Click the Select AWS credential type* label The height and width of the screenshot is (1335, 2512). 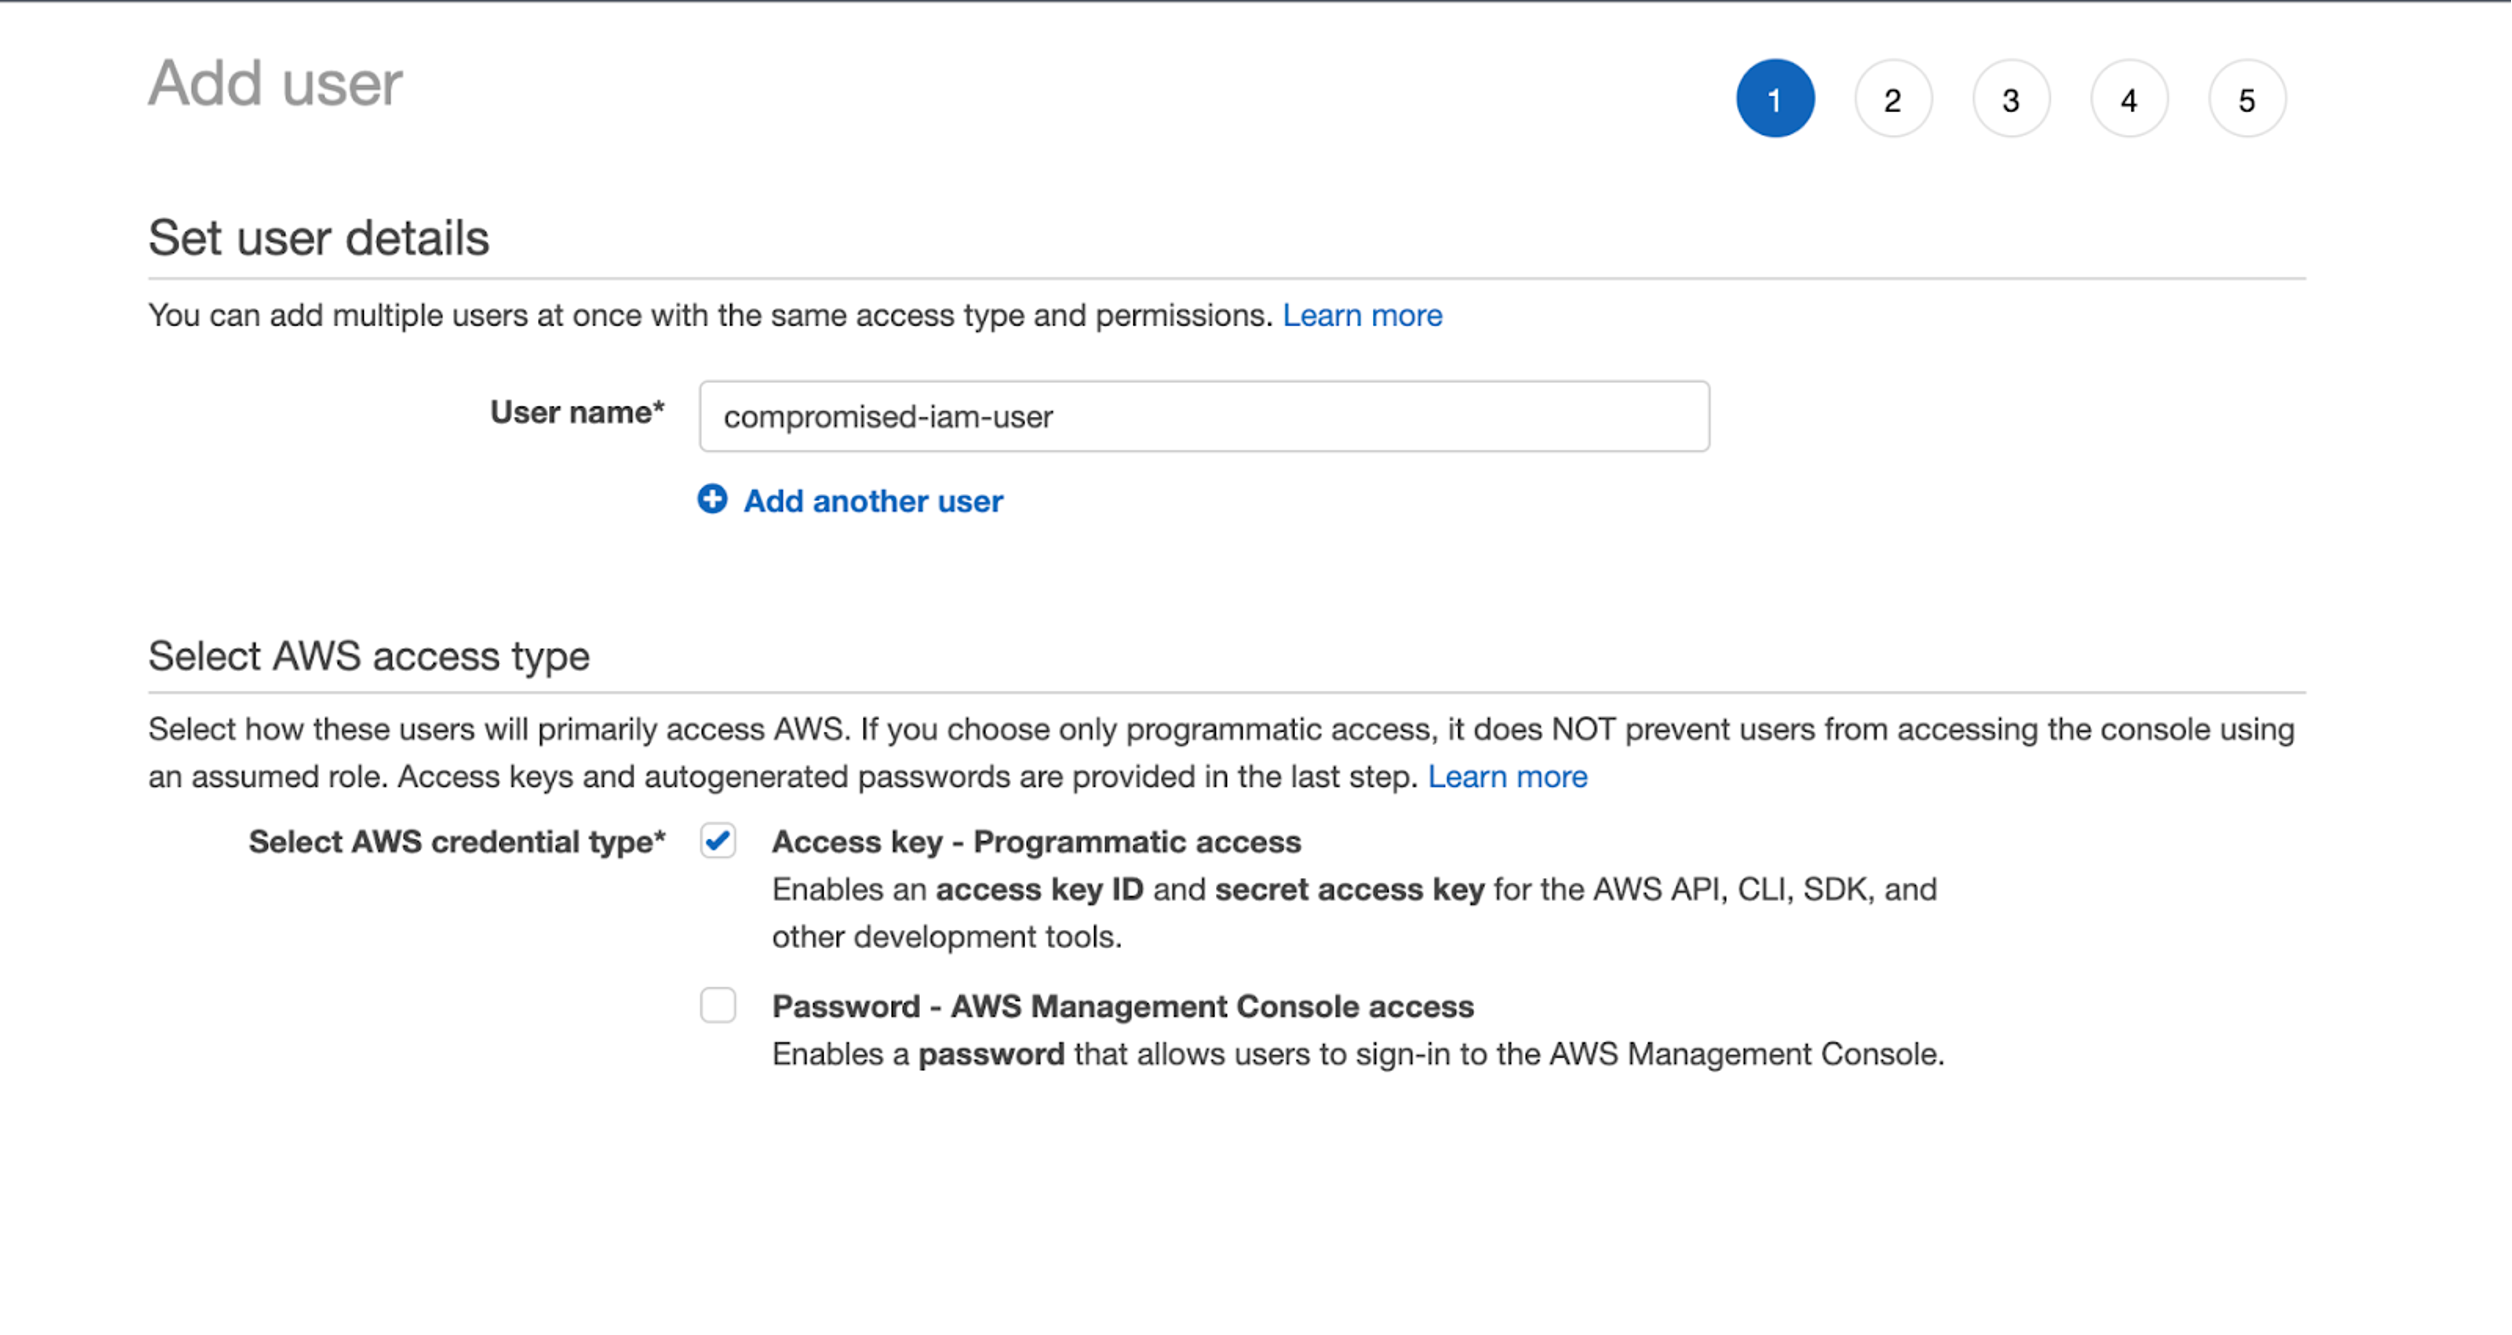[x=457, y=842]
